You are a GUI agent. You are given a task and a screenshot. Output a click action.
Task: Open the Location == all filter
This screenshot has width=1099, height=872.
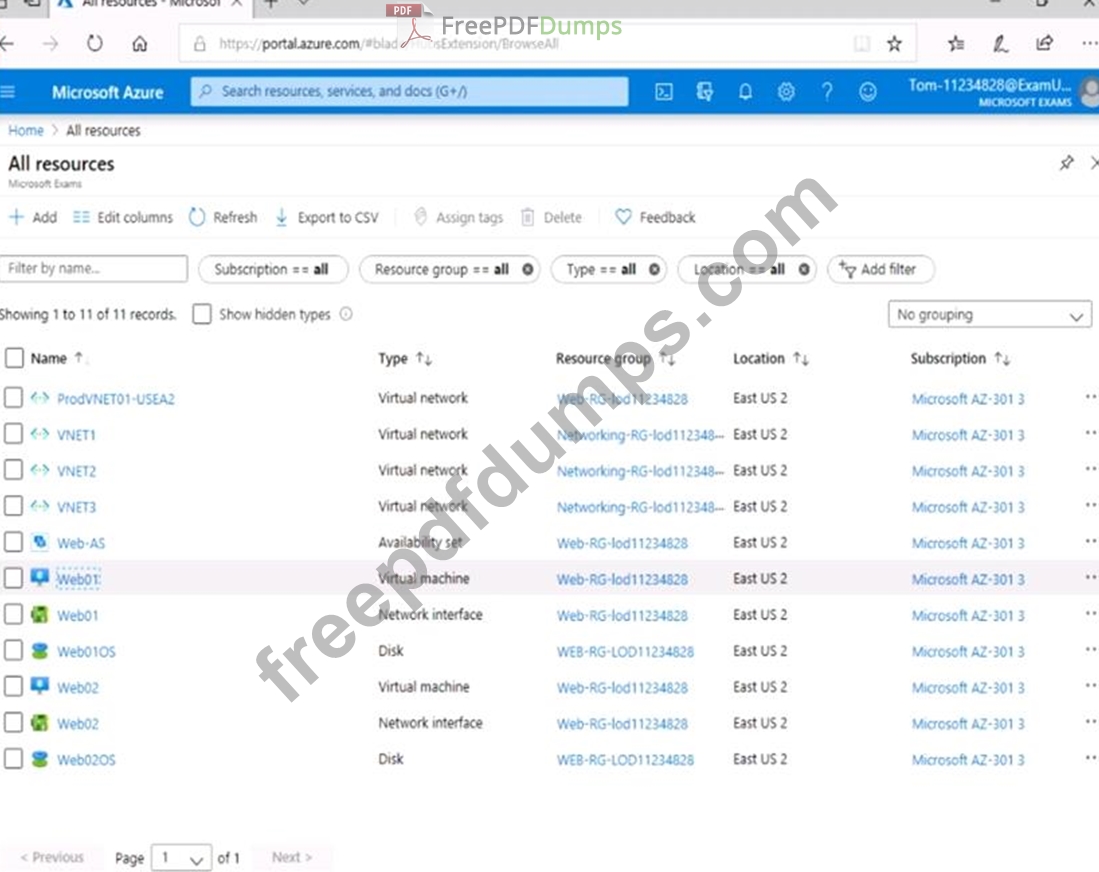click(747, 269)
